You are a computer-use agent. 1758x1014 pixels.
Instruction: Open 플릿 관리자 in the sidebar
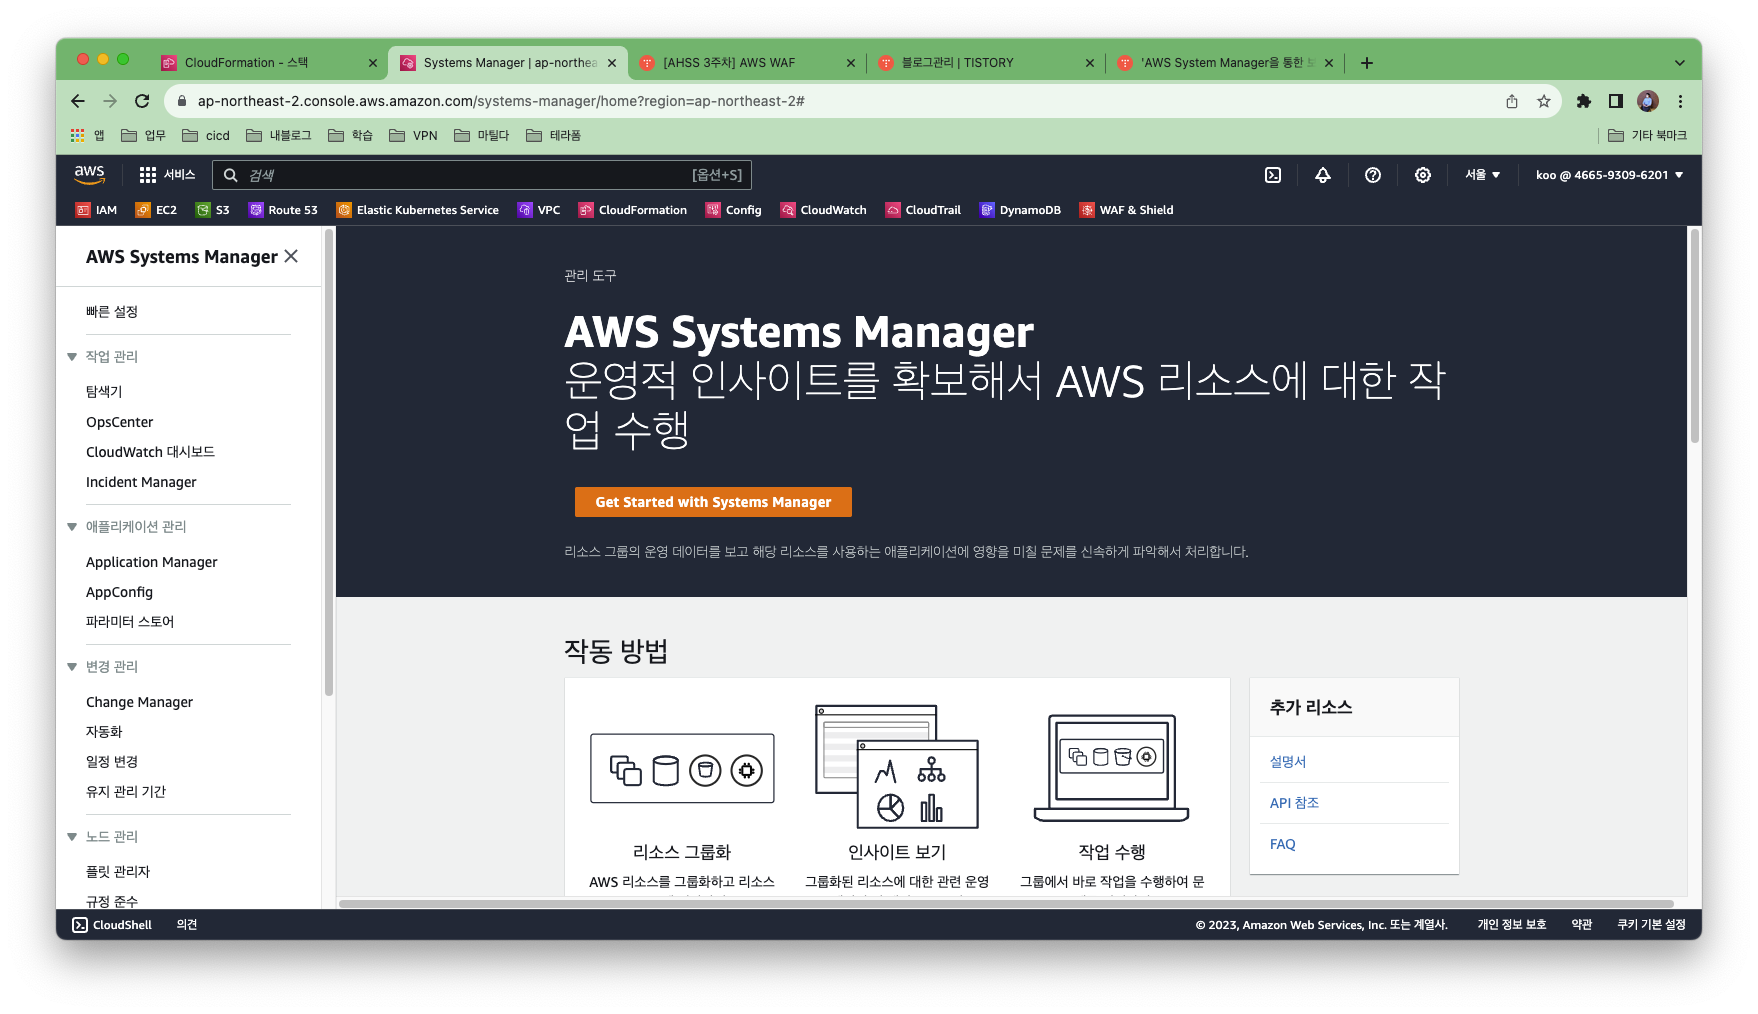[118, 872]
